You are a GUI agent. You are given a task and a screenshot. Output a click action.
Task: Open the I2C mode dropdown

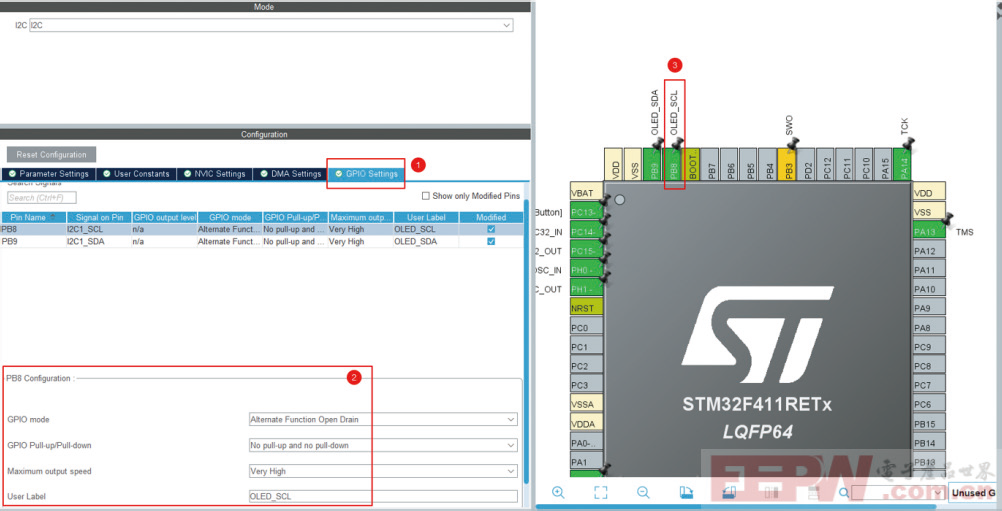pyautogui.click(x=270, y=25)
